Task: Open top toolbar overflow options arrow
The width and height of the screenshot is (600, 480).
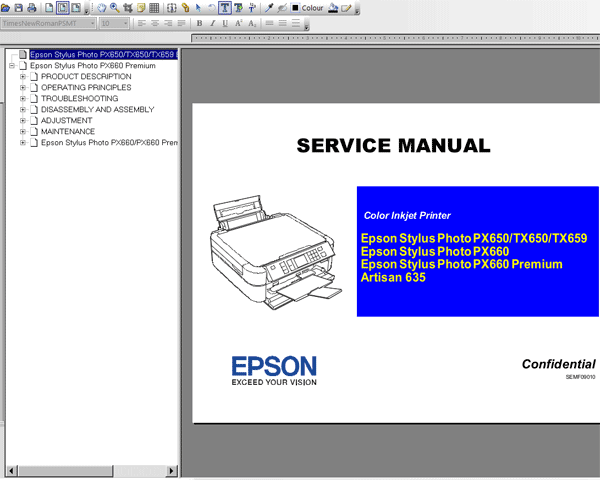Action: (x=357, y=10)
